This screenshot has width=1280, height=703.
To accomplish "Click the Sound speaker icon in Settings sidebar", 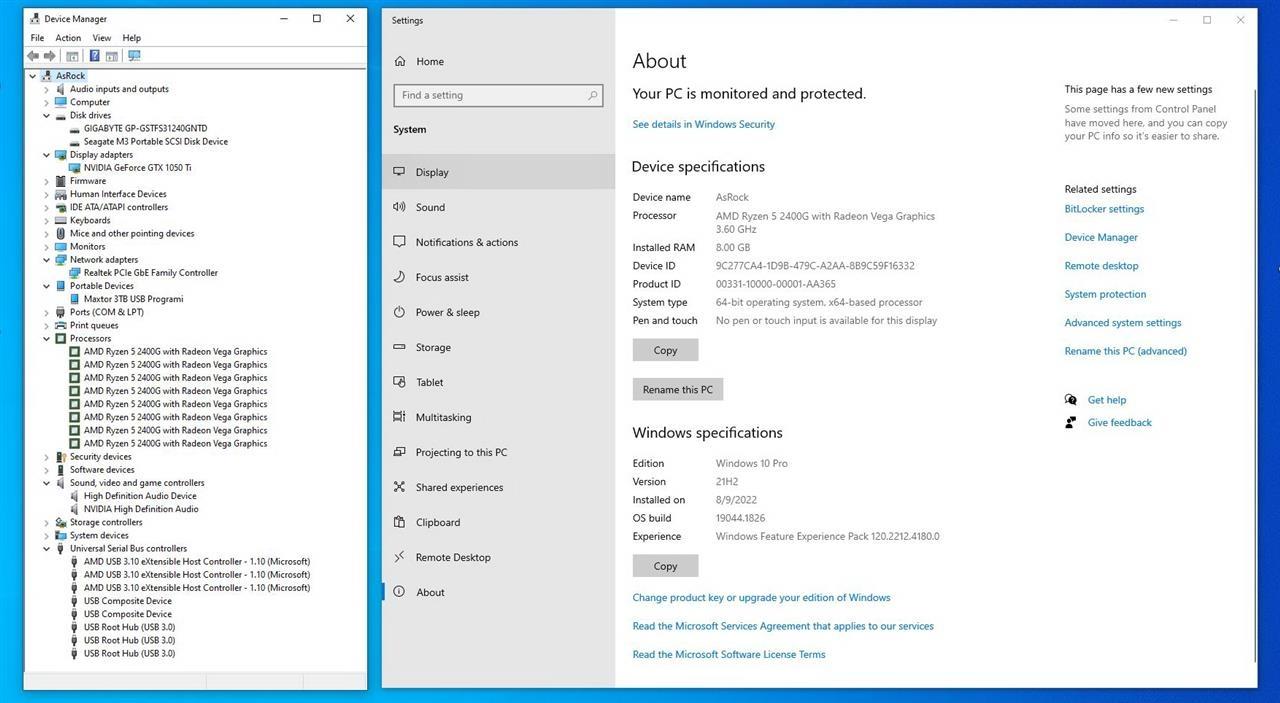I will coord(399,207).
